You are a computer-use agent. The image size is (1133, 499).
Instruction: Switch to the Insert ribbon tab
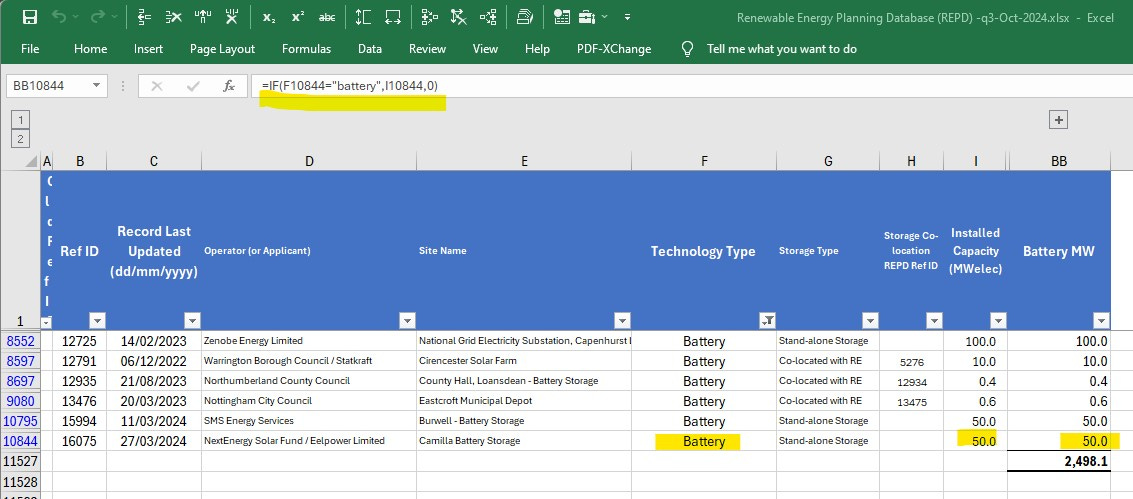pyautogui.click(x=148, y=48)
